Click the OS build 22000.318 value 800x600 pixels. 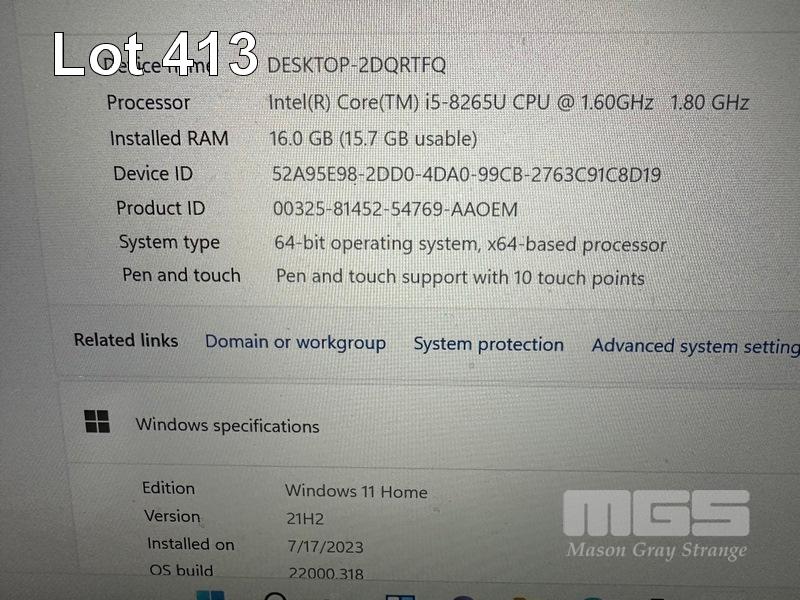[x=326, y=573]
